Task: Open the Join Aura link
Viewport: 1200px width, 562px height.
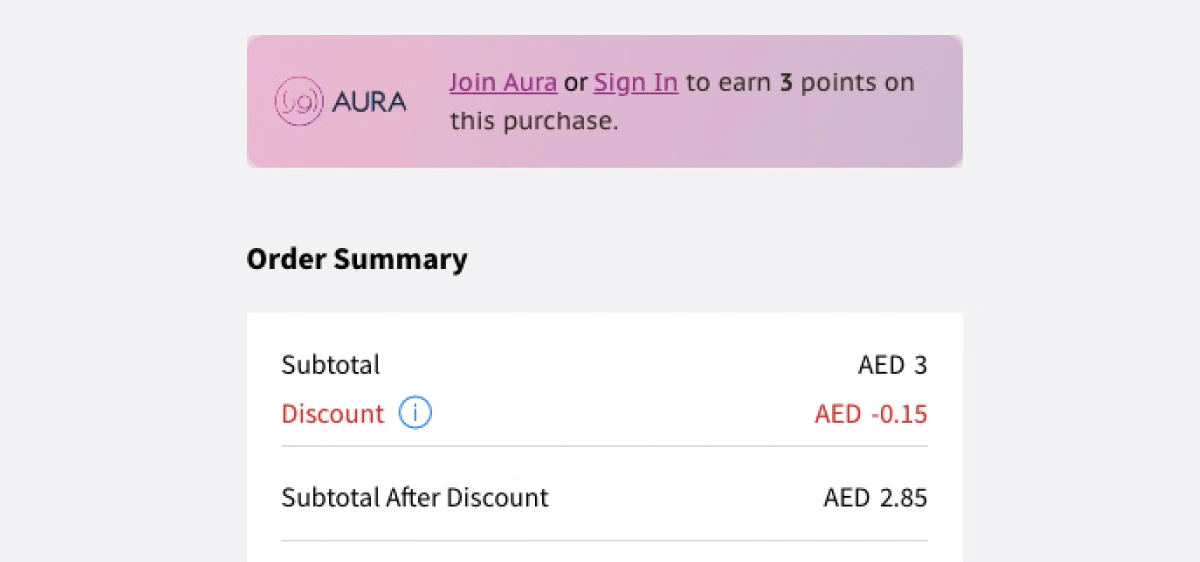Action: pyautogui.click(x=503, y=82)
